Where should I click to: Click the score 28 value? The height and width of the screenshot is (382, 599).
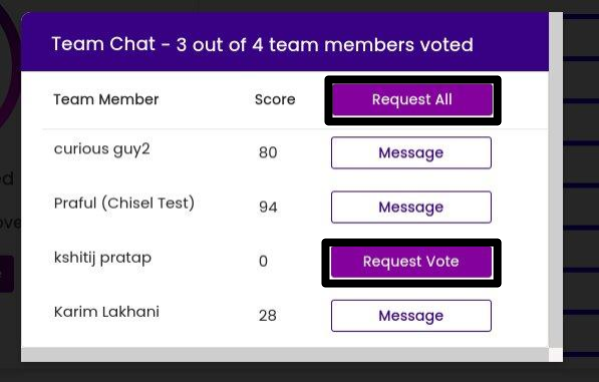(267, 316)
